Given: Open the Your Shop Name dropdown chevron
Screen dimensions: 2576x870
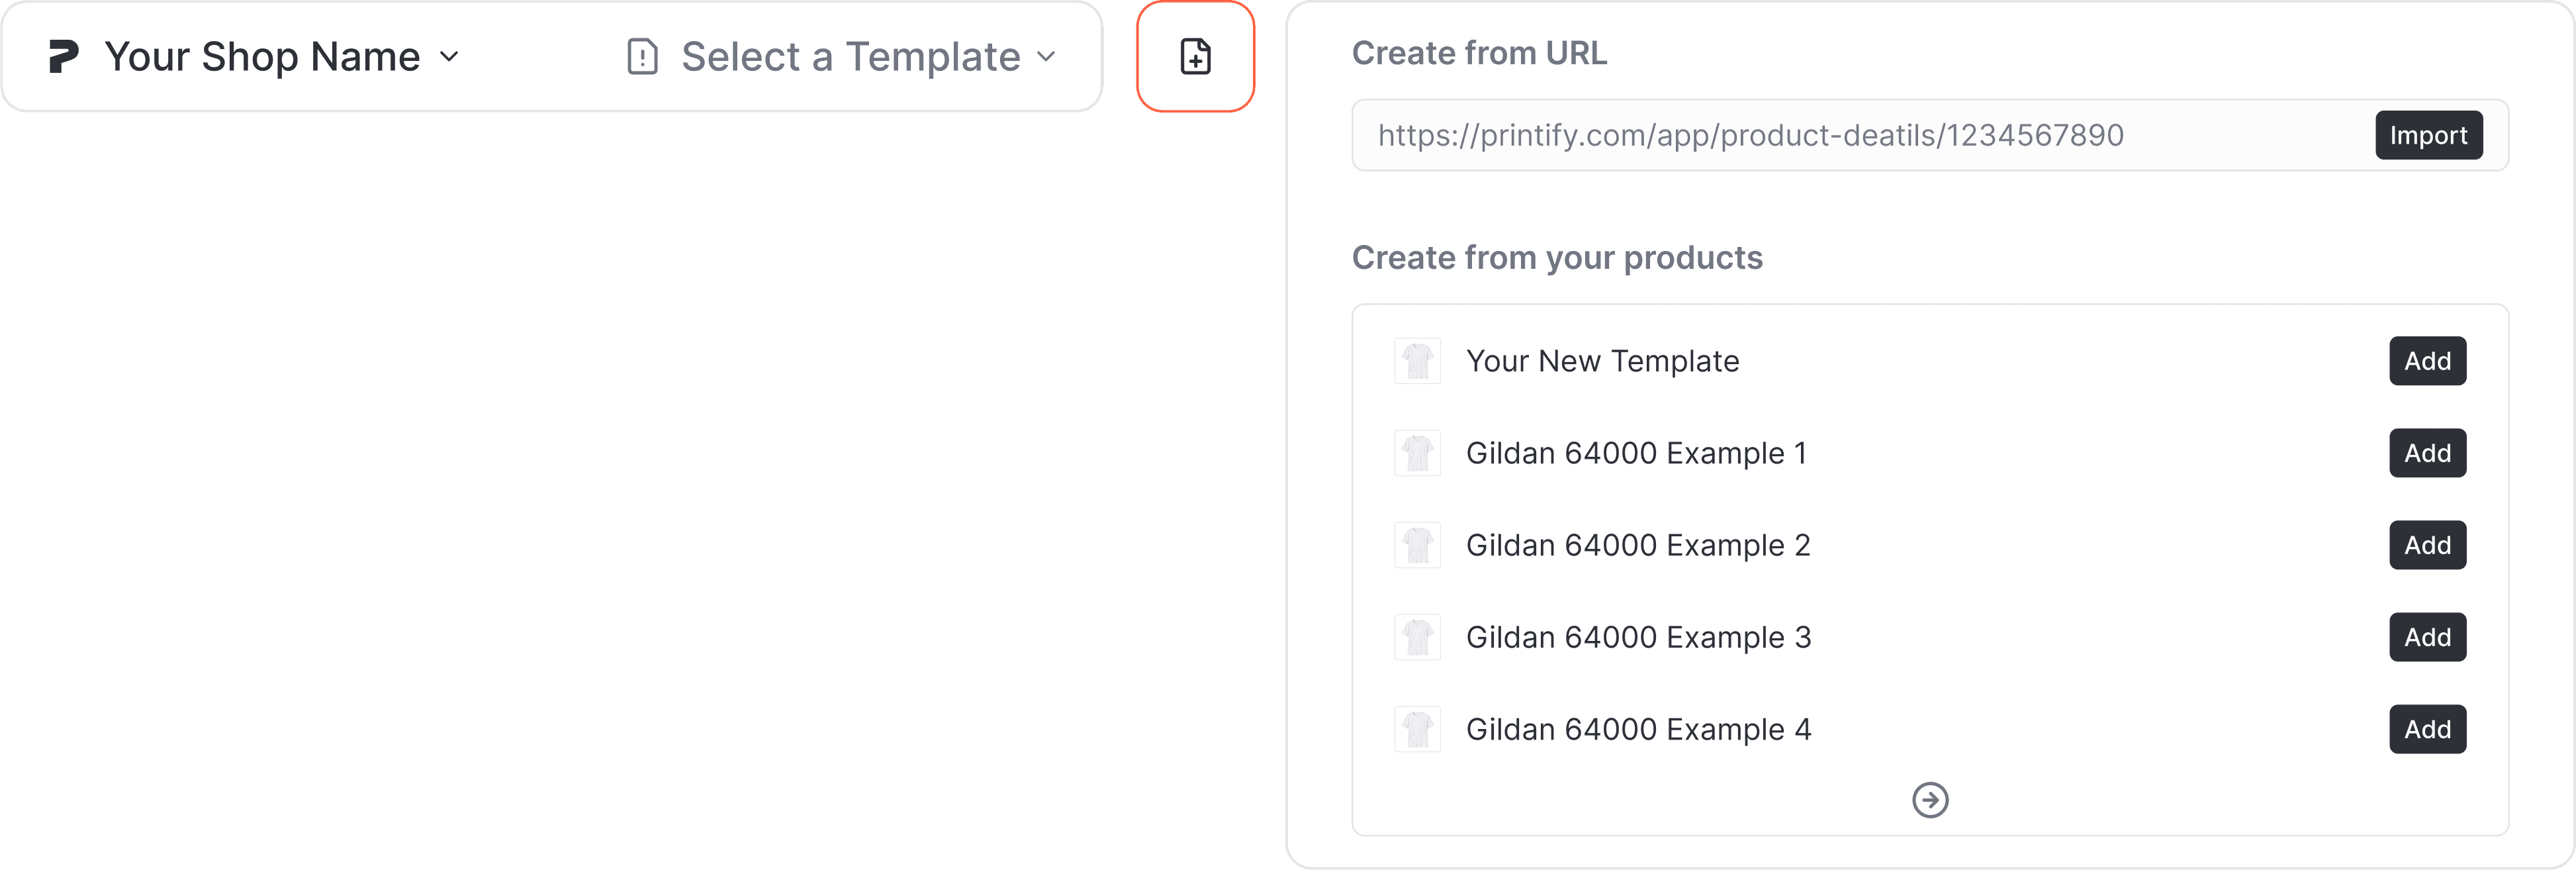Looking at the screenshot, I should coord(449,56).
